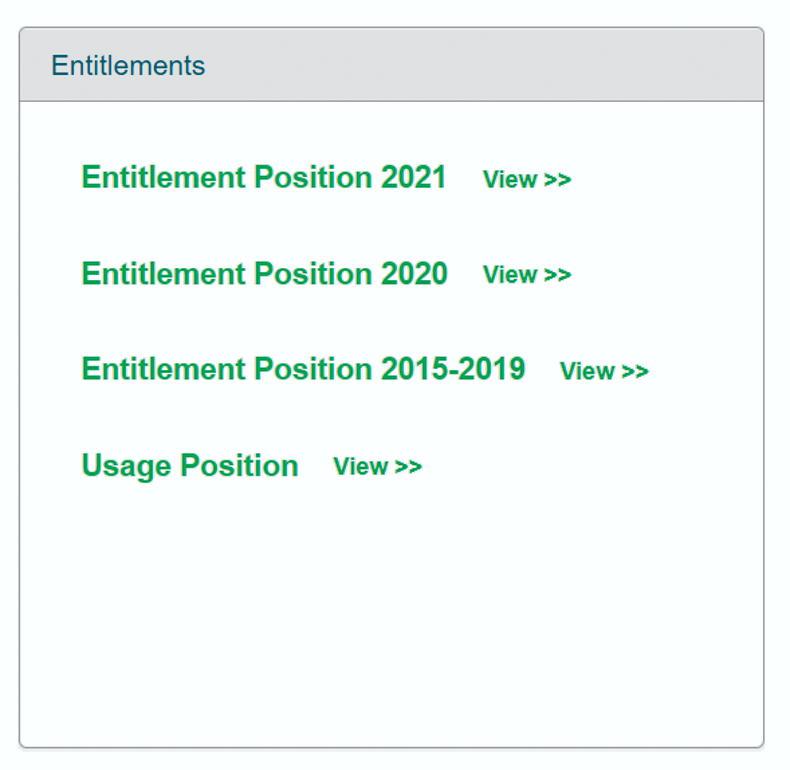Viewport: 790px width, 770px height.
Task: Open the Entitlement Position 2021 View link
Action: 526,180
